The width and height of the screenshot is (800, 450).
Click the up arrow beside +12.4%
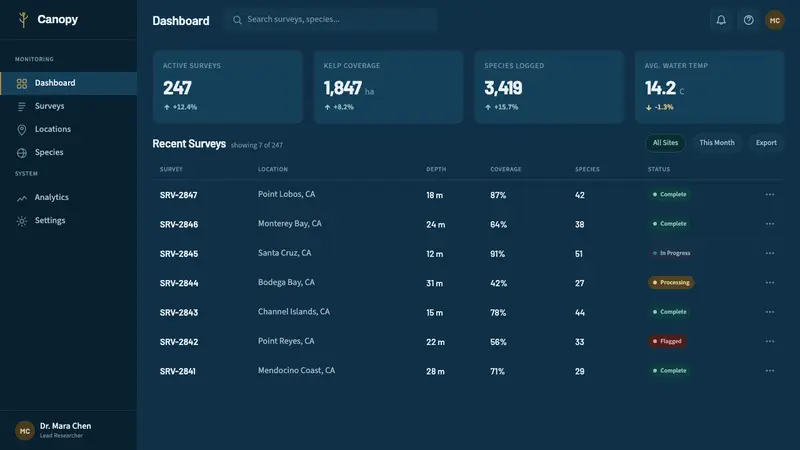[x=167, y=107]
